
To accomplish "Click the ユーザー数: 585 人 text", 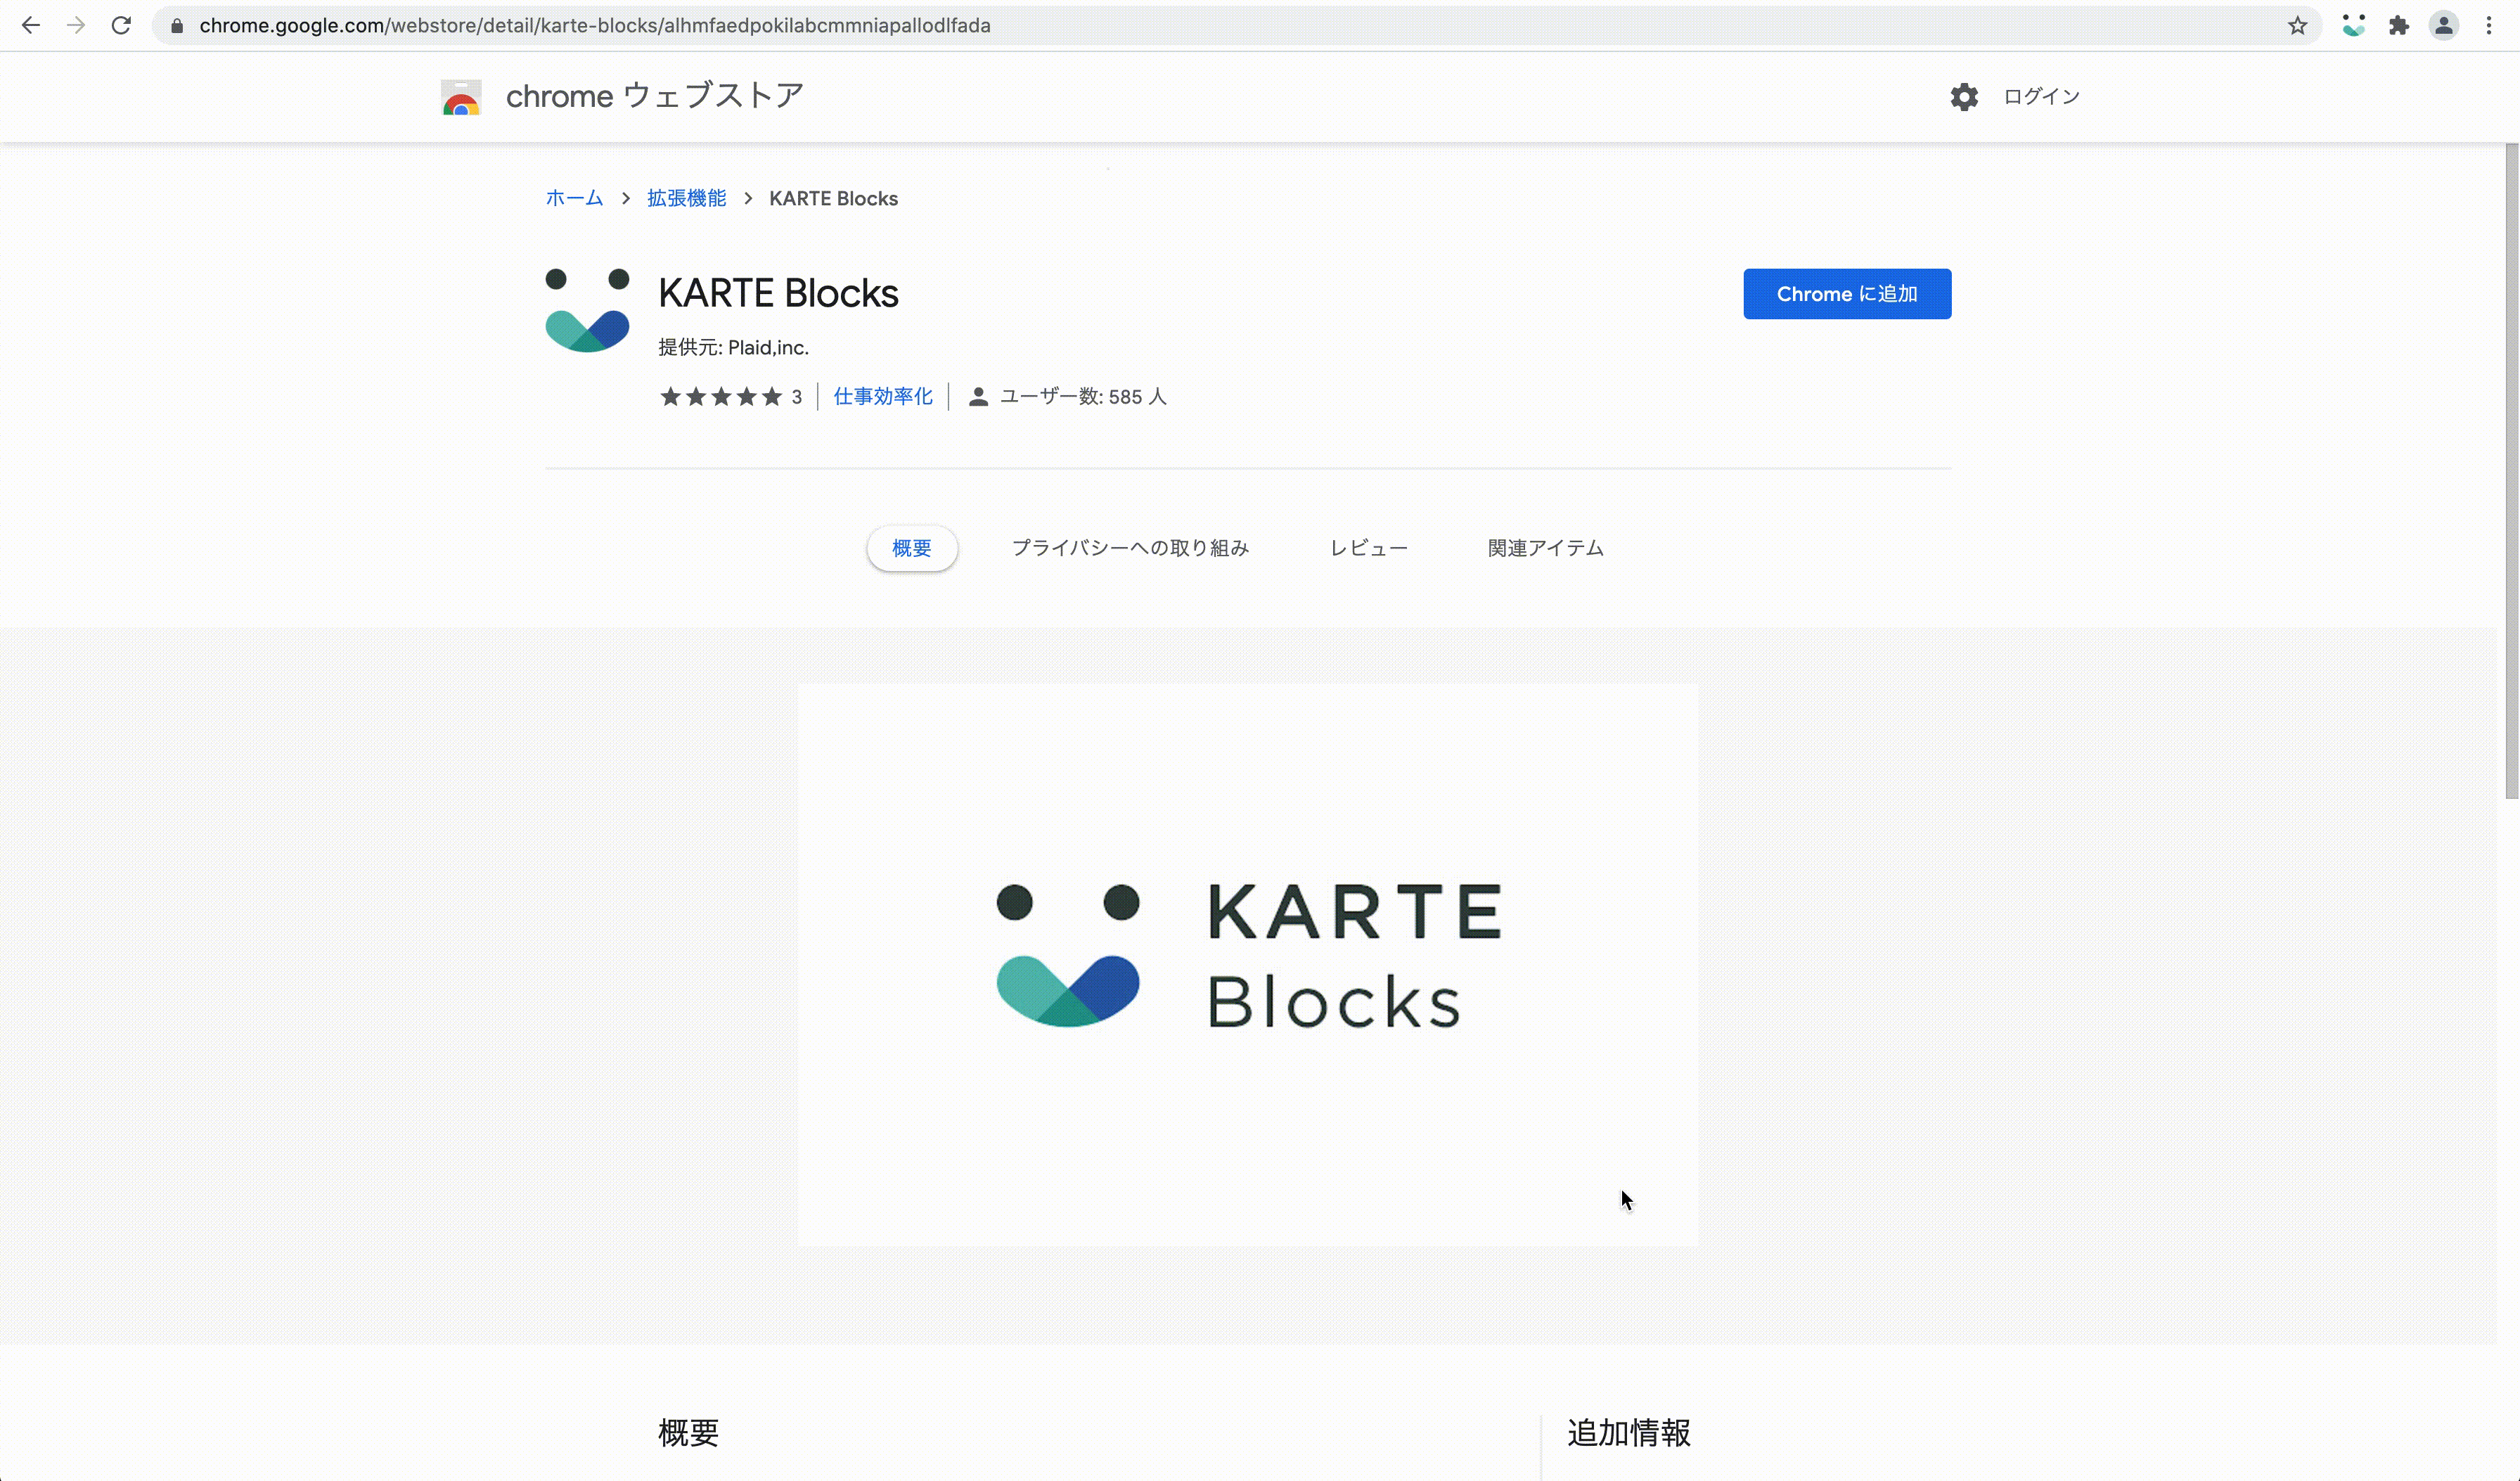I will coord(1083,397).
